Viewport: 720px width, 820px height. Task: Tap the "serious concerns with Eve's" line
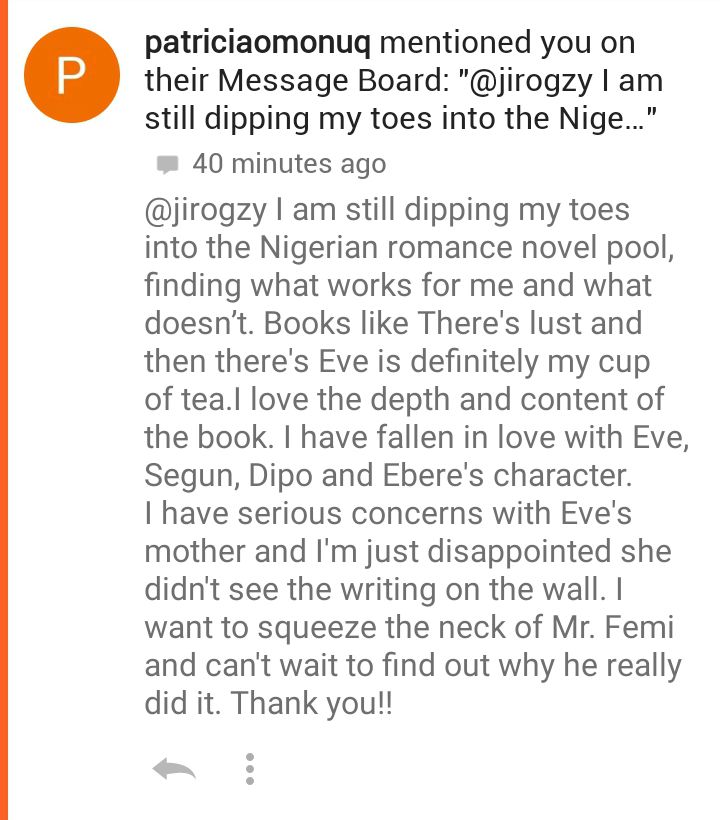[388, 514]
